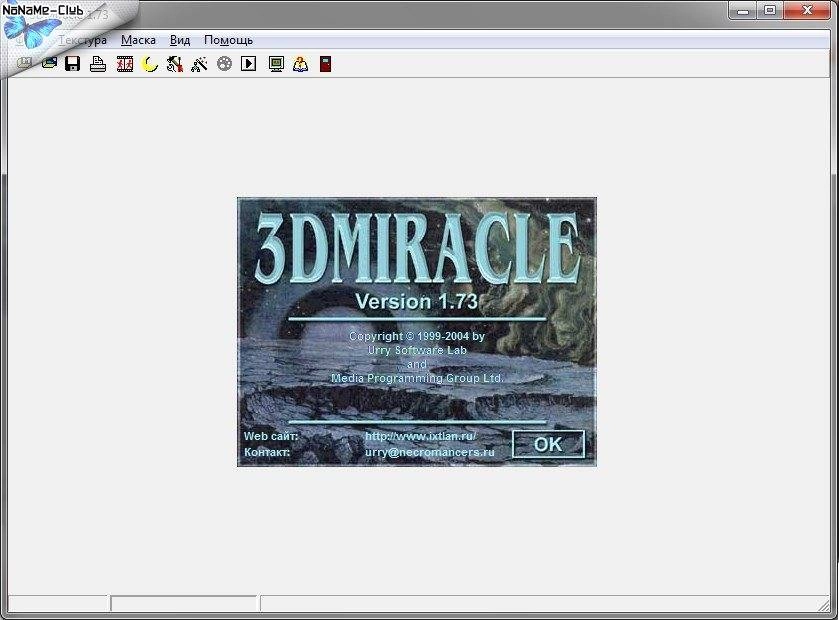Open the Текстура menu
This screenshot has width=839, height=620.
(x=82, y=40)
